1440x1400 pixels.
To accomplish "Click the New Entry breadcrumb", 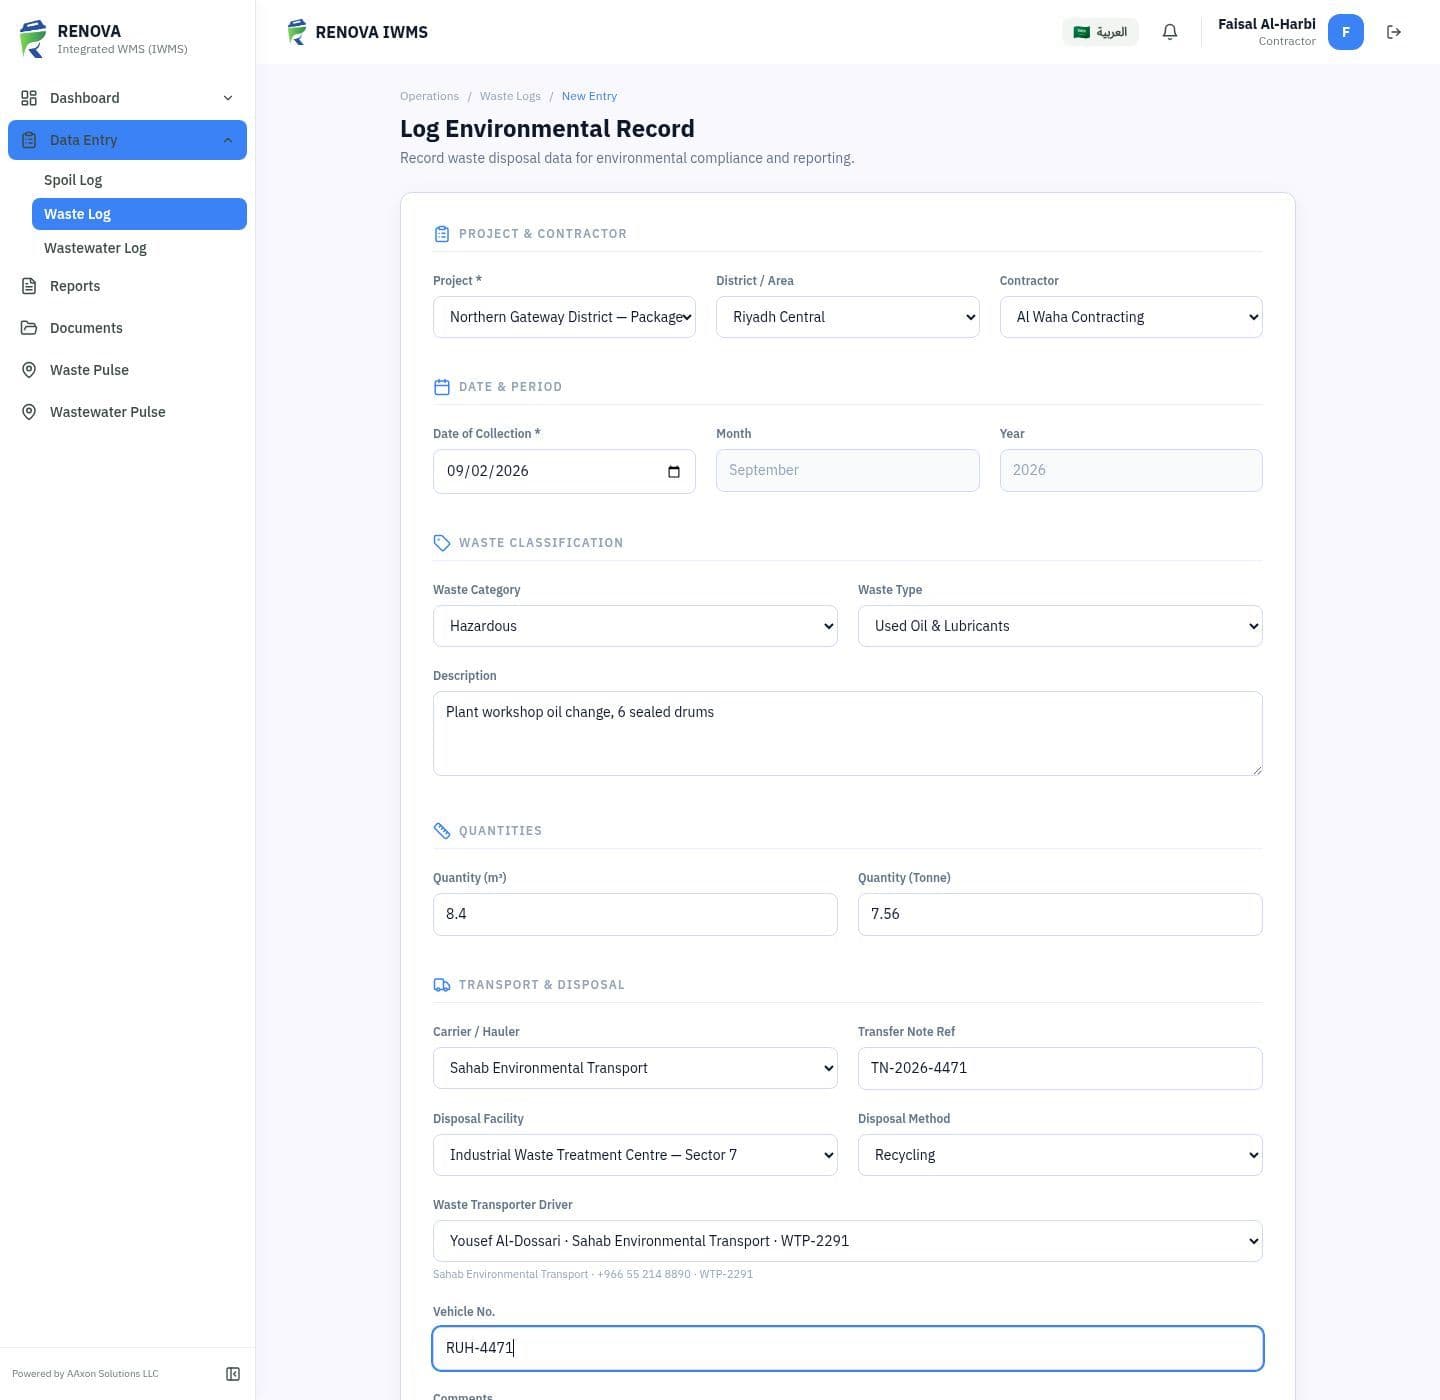I will (589, 96).
